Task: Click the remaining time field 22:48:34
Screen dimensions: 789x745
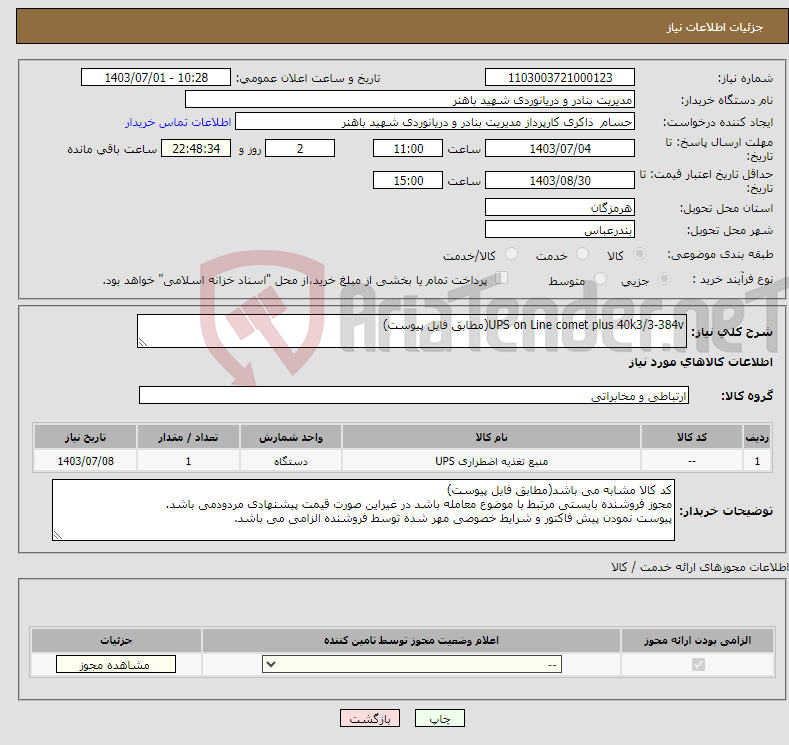Action: [196, 148]
